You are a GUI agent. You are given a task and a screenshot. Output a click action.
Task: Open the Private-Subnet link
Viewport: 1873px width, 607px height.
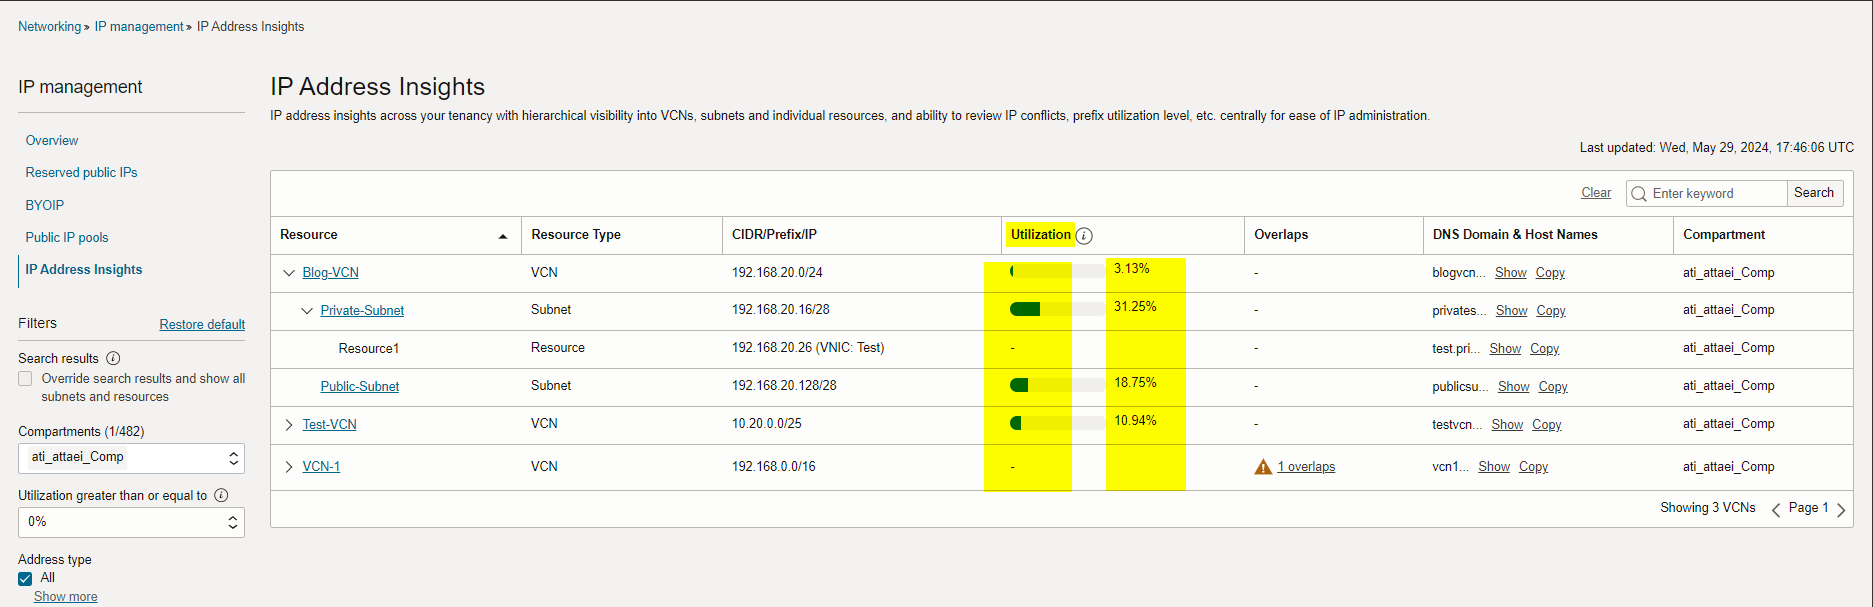[x=362, y=311]
